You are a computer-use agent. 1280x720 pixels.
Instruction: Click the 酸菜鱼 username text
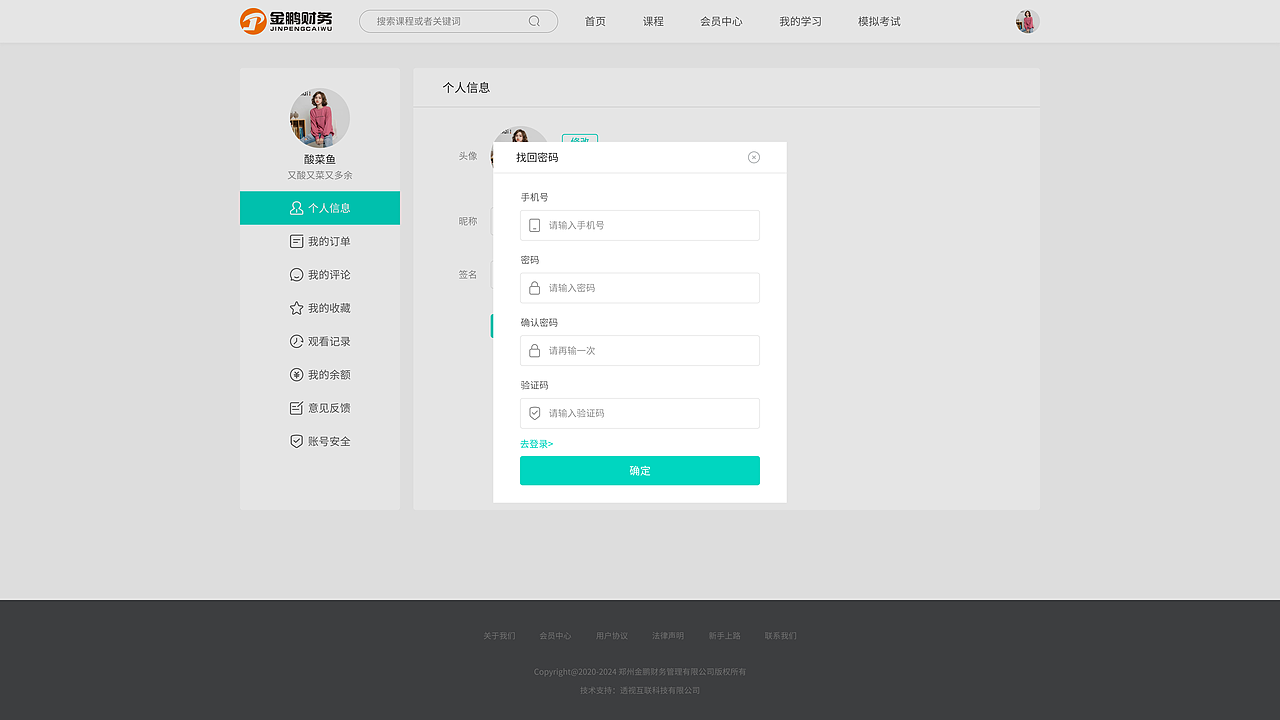(320, 159)
